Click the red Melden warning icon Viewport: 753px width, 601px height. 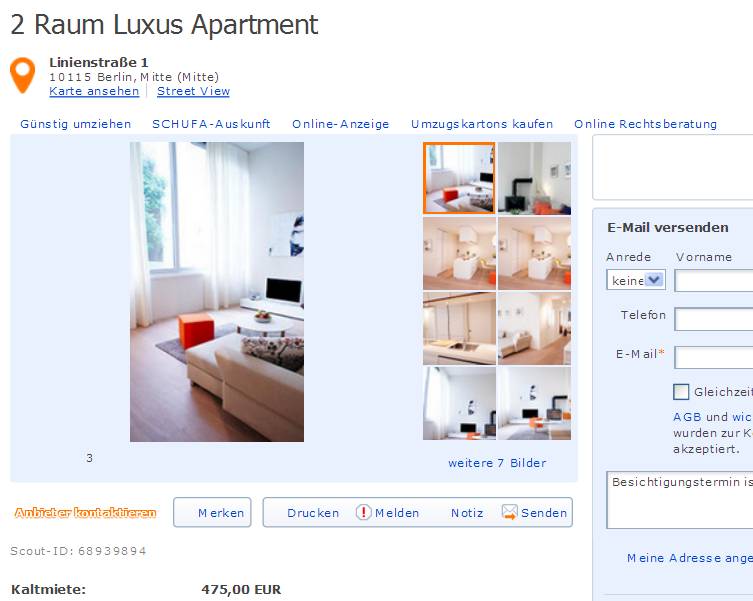364,512
